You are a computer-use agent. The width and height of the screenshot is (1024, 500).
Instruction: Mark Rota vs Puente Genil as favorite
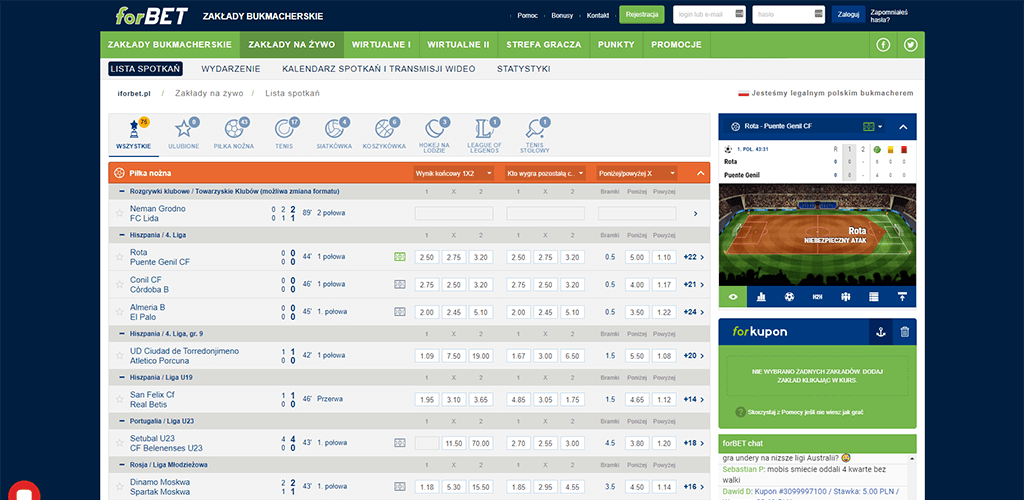click(119, 257)
